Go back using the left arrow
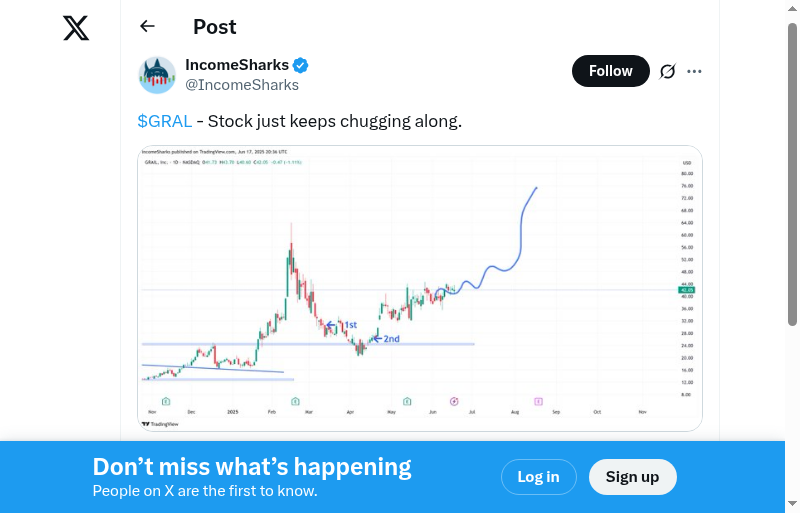800x513 pixels. coord(148,27)
